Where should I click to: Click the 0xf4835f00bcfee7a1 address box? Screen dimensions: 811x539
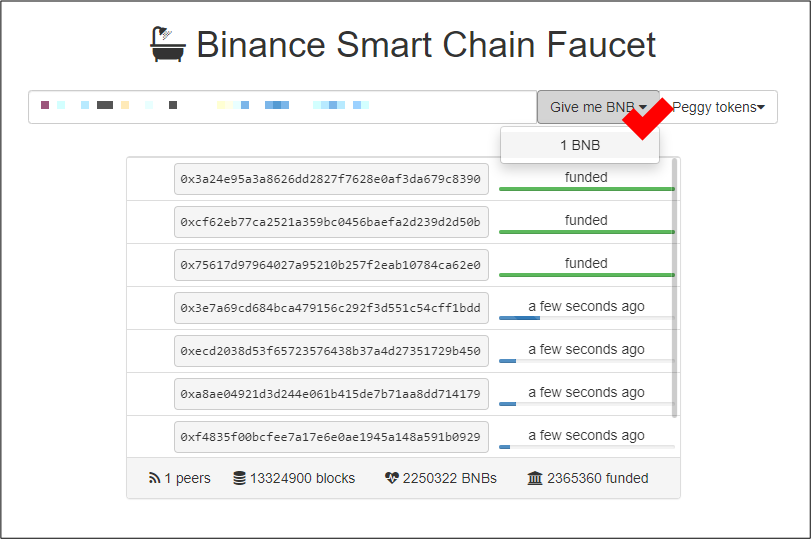click(331, 437)
